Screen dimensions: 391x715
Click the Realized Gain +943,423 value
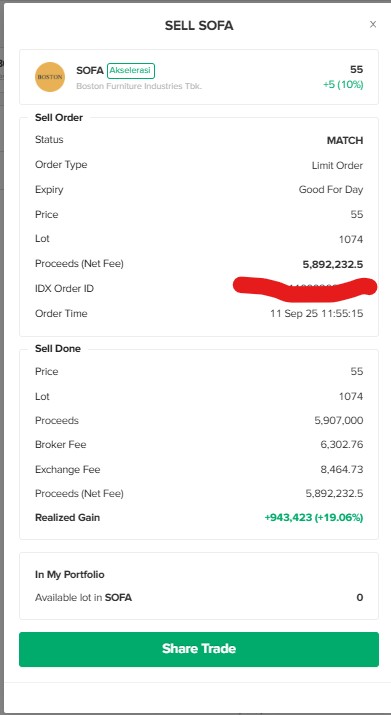tap(314, 518)
